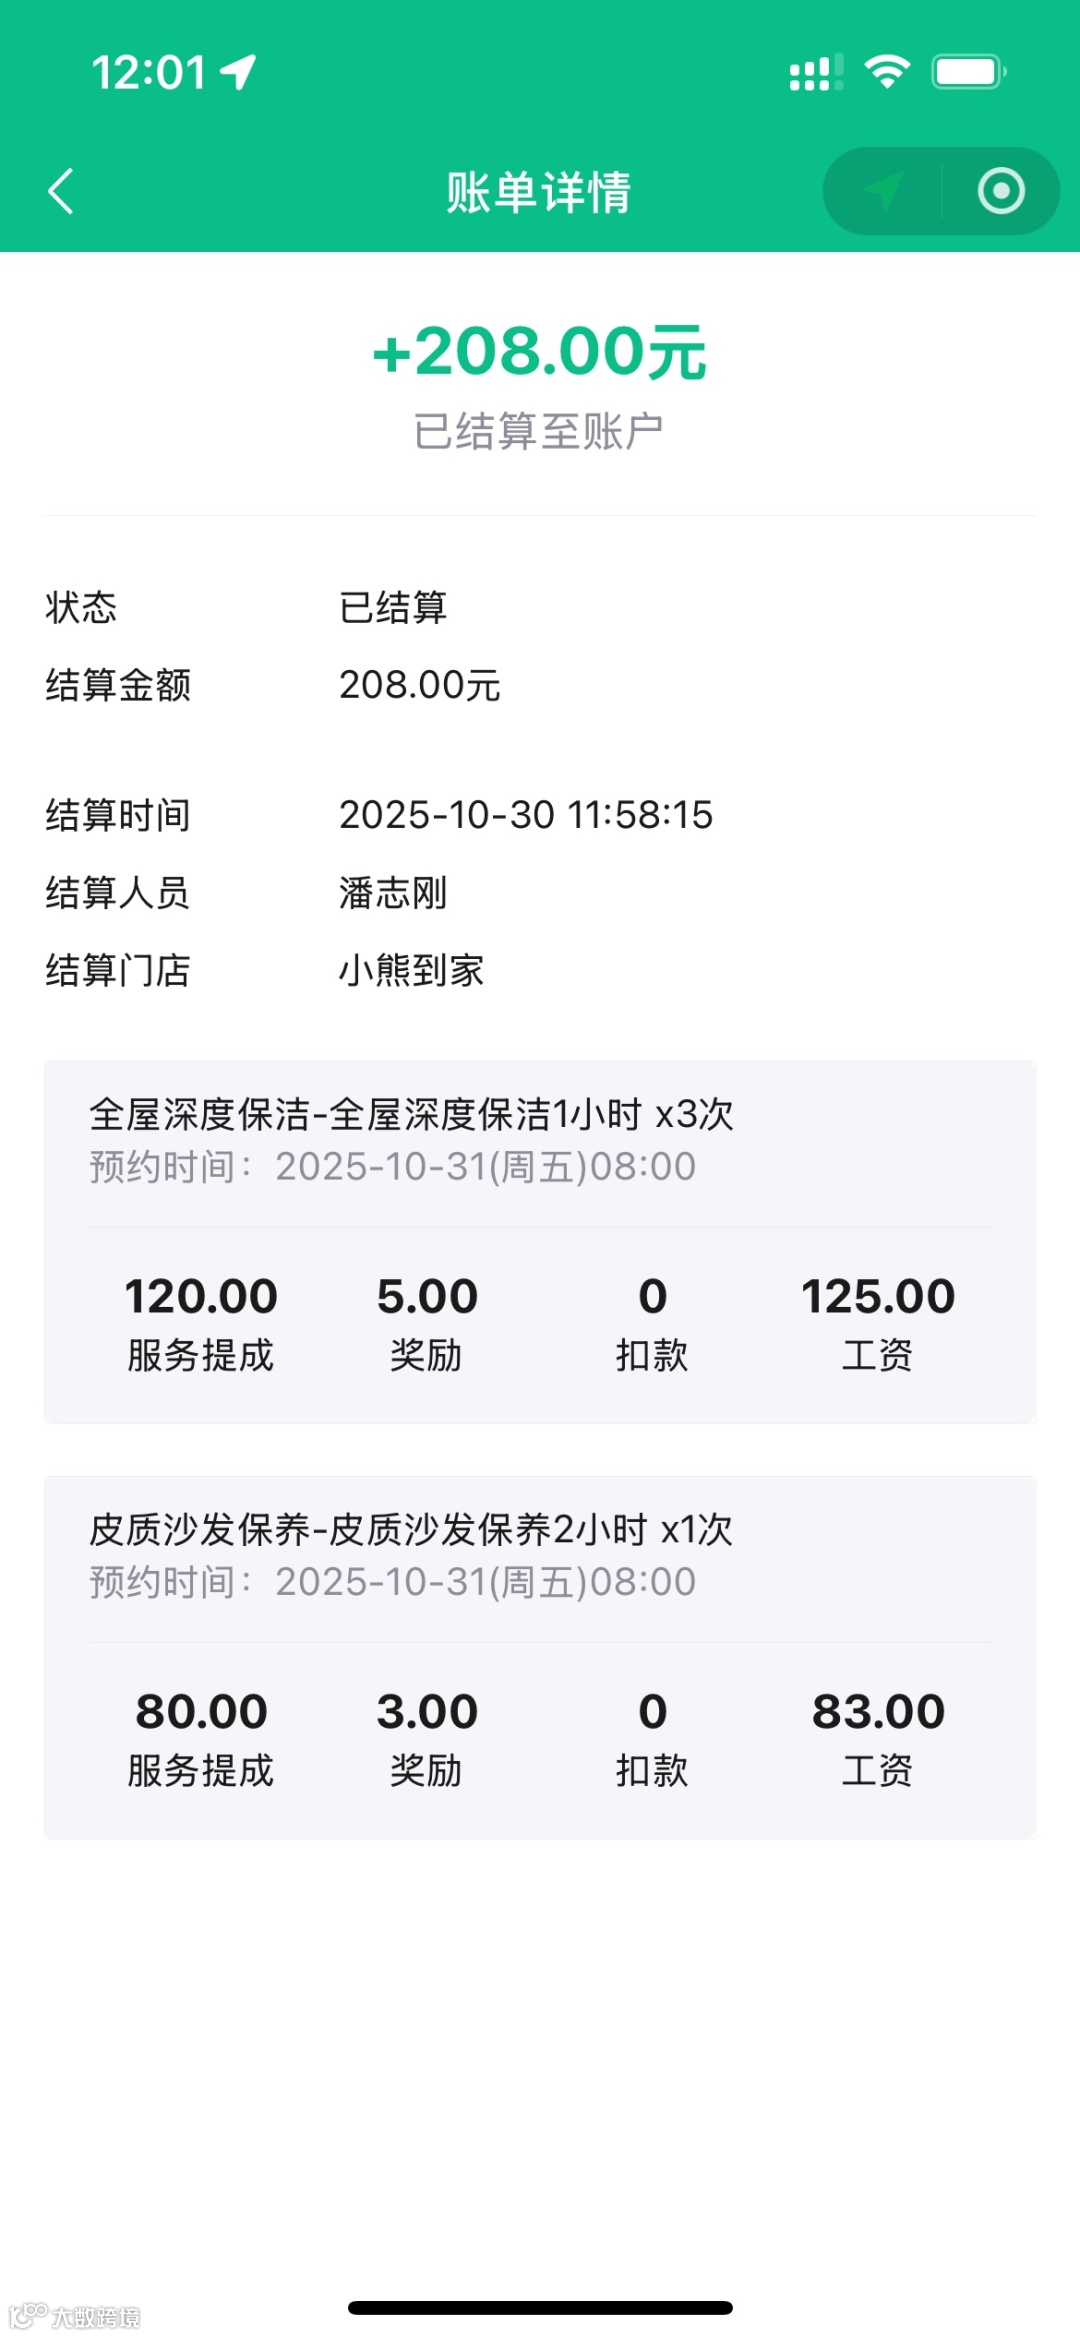Image resolution: width=1080 pixels, height=2337 pixels.
Task: Tap the home indicator bar
Action: click(x=540, y=2308)
